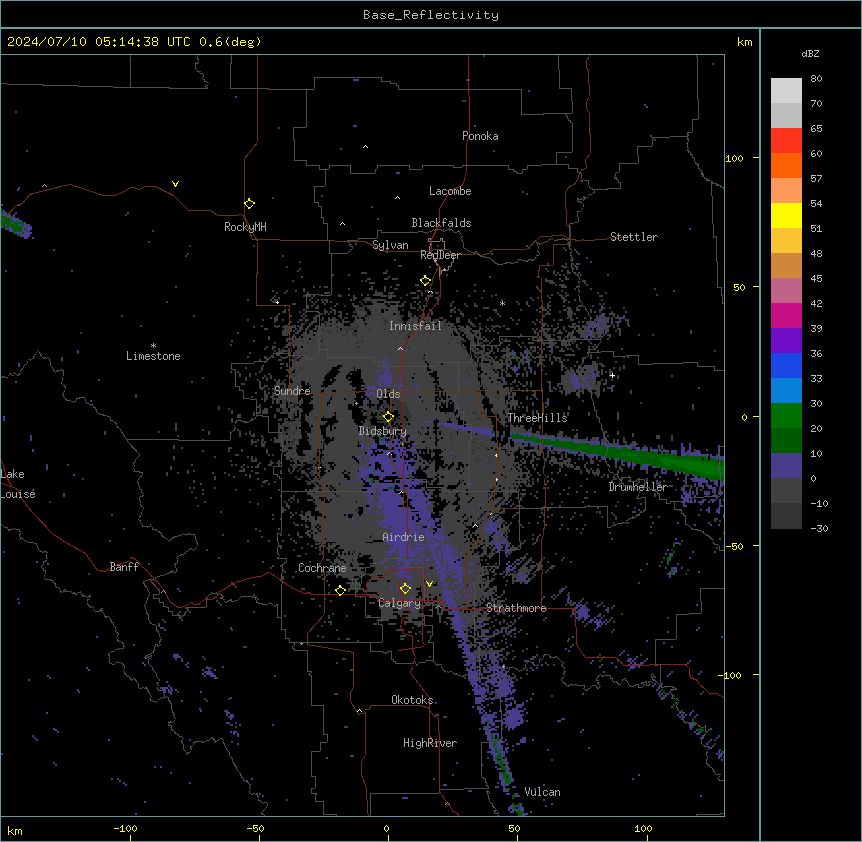Image resolution: width=862 pixels, height=842 pixels.
Task: Click the Stettler city label
Action: (x=634, y=237)
